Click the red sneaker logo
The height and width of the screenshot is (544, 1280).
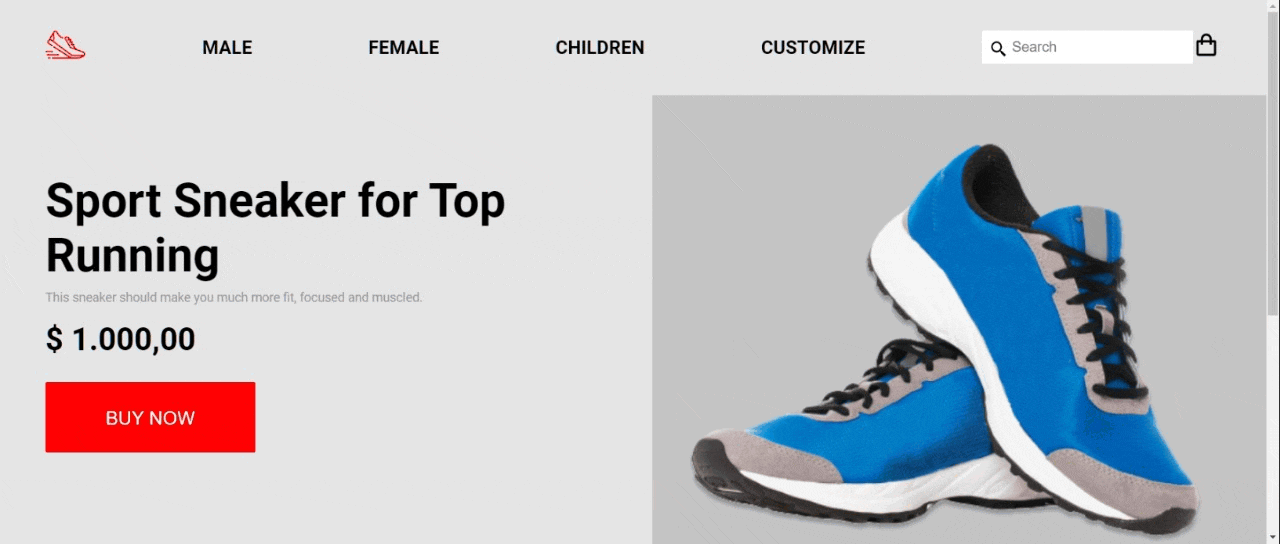65,46
